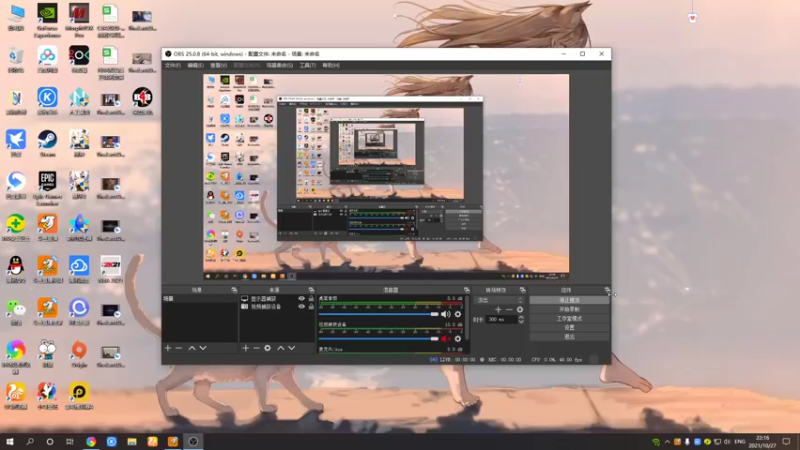Screen dimensions: 800x450
Task: Open the 编辑(E) menu
Action: [195, 65]
